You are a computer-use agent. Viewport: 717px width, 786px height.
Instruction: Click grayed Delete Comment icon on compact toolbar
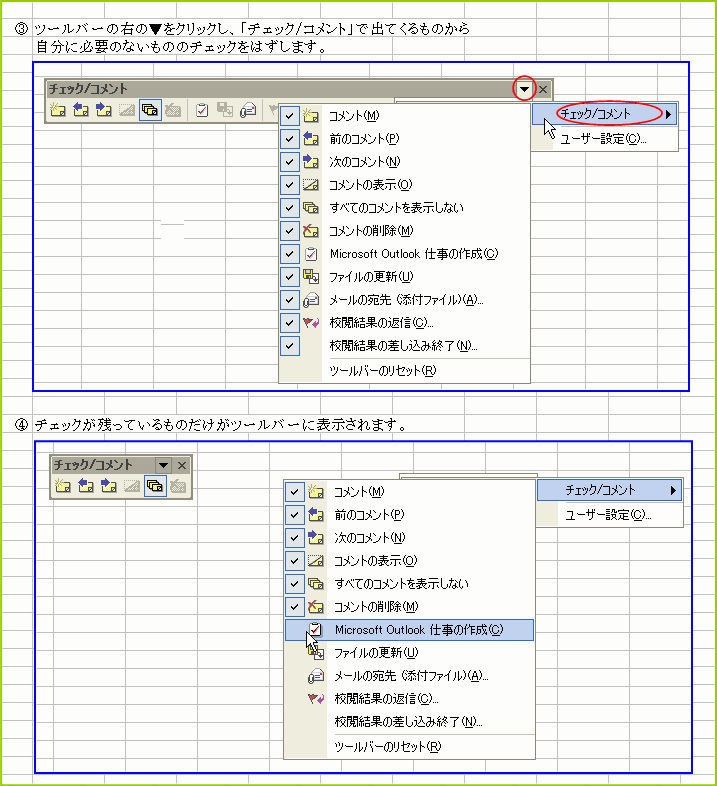coord(178,485)
